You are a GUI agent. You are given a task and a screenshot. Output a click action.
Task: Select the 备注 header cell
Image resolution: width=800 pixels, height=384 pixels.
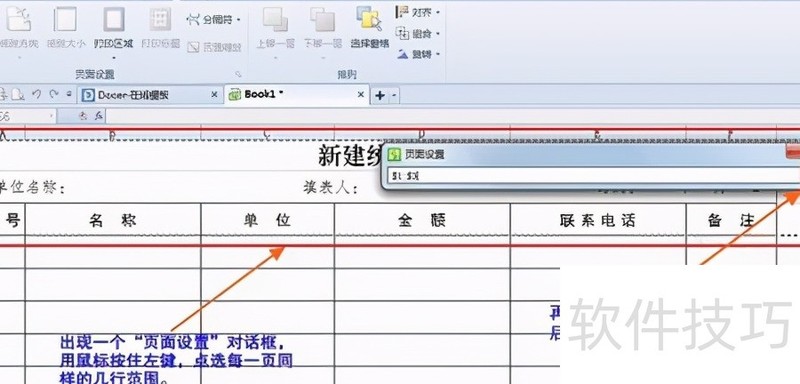click(731, 220)
